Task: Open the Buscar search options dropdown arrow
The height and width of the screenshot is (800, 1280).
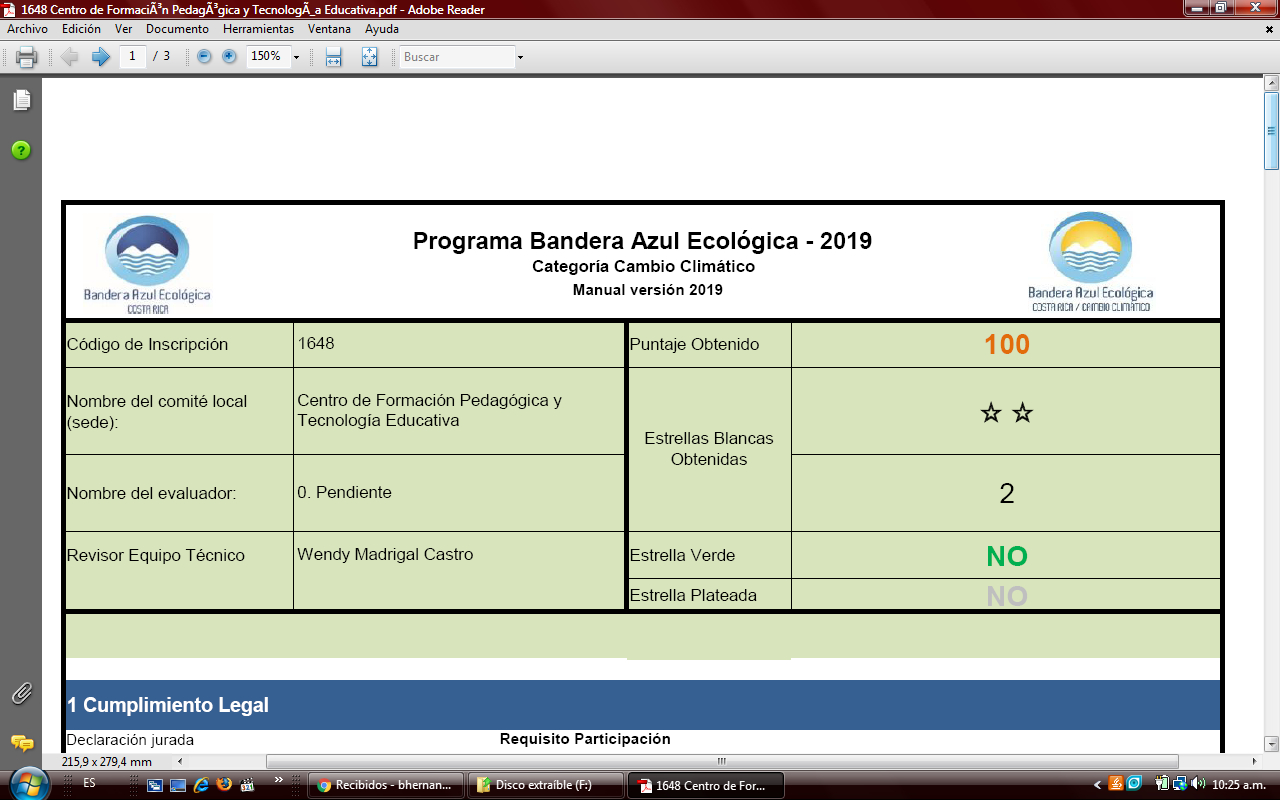Action: (x=520, y=57)
